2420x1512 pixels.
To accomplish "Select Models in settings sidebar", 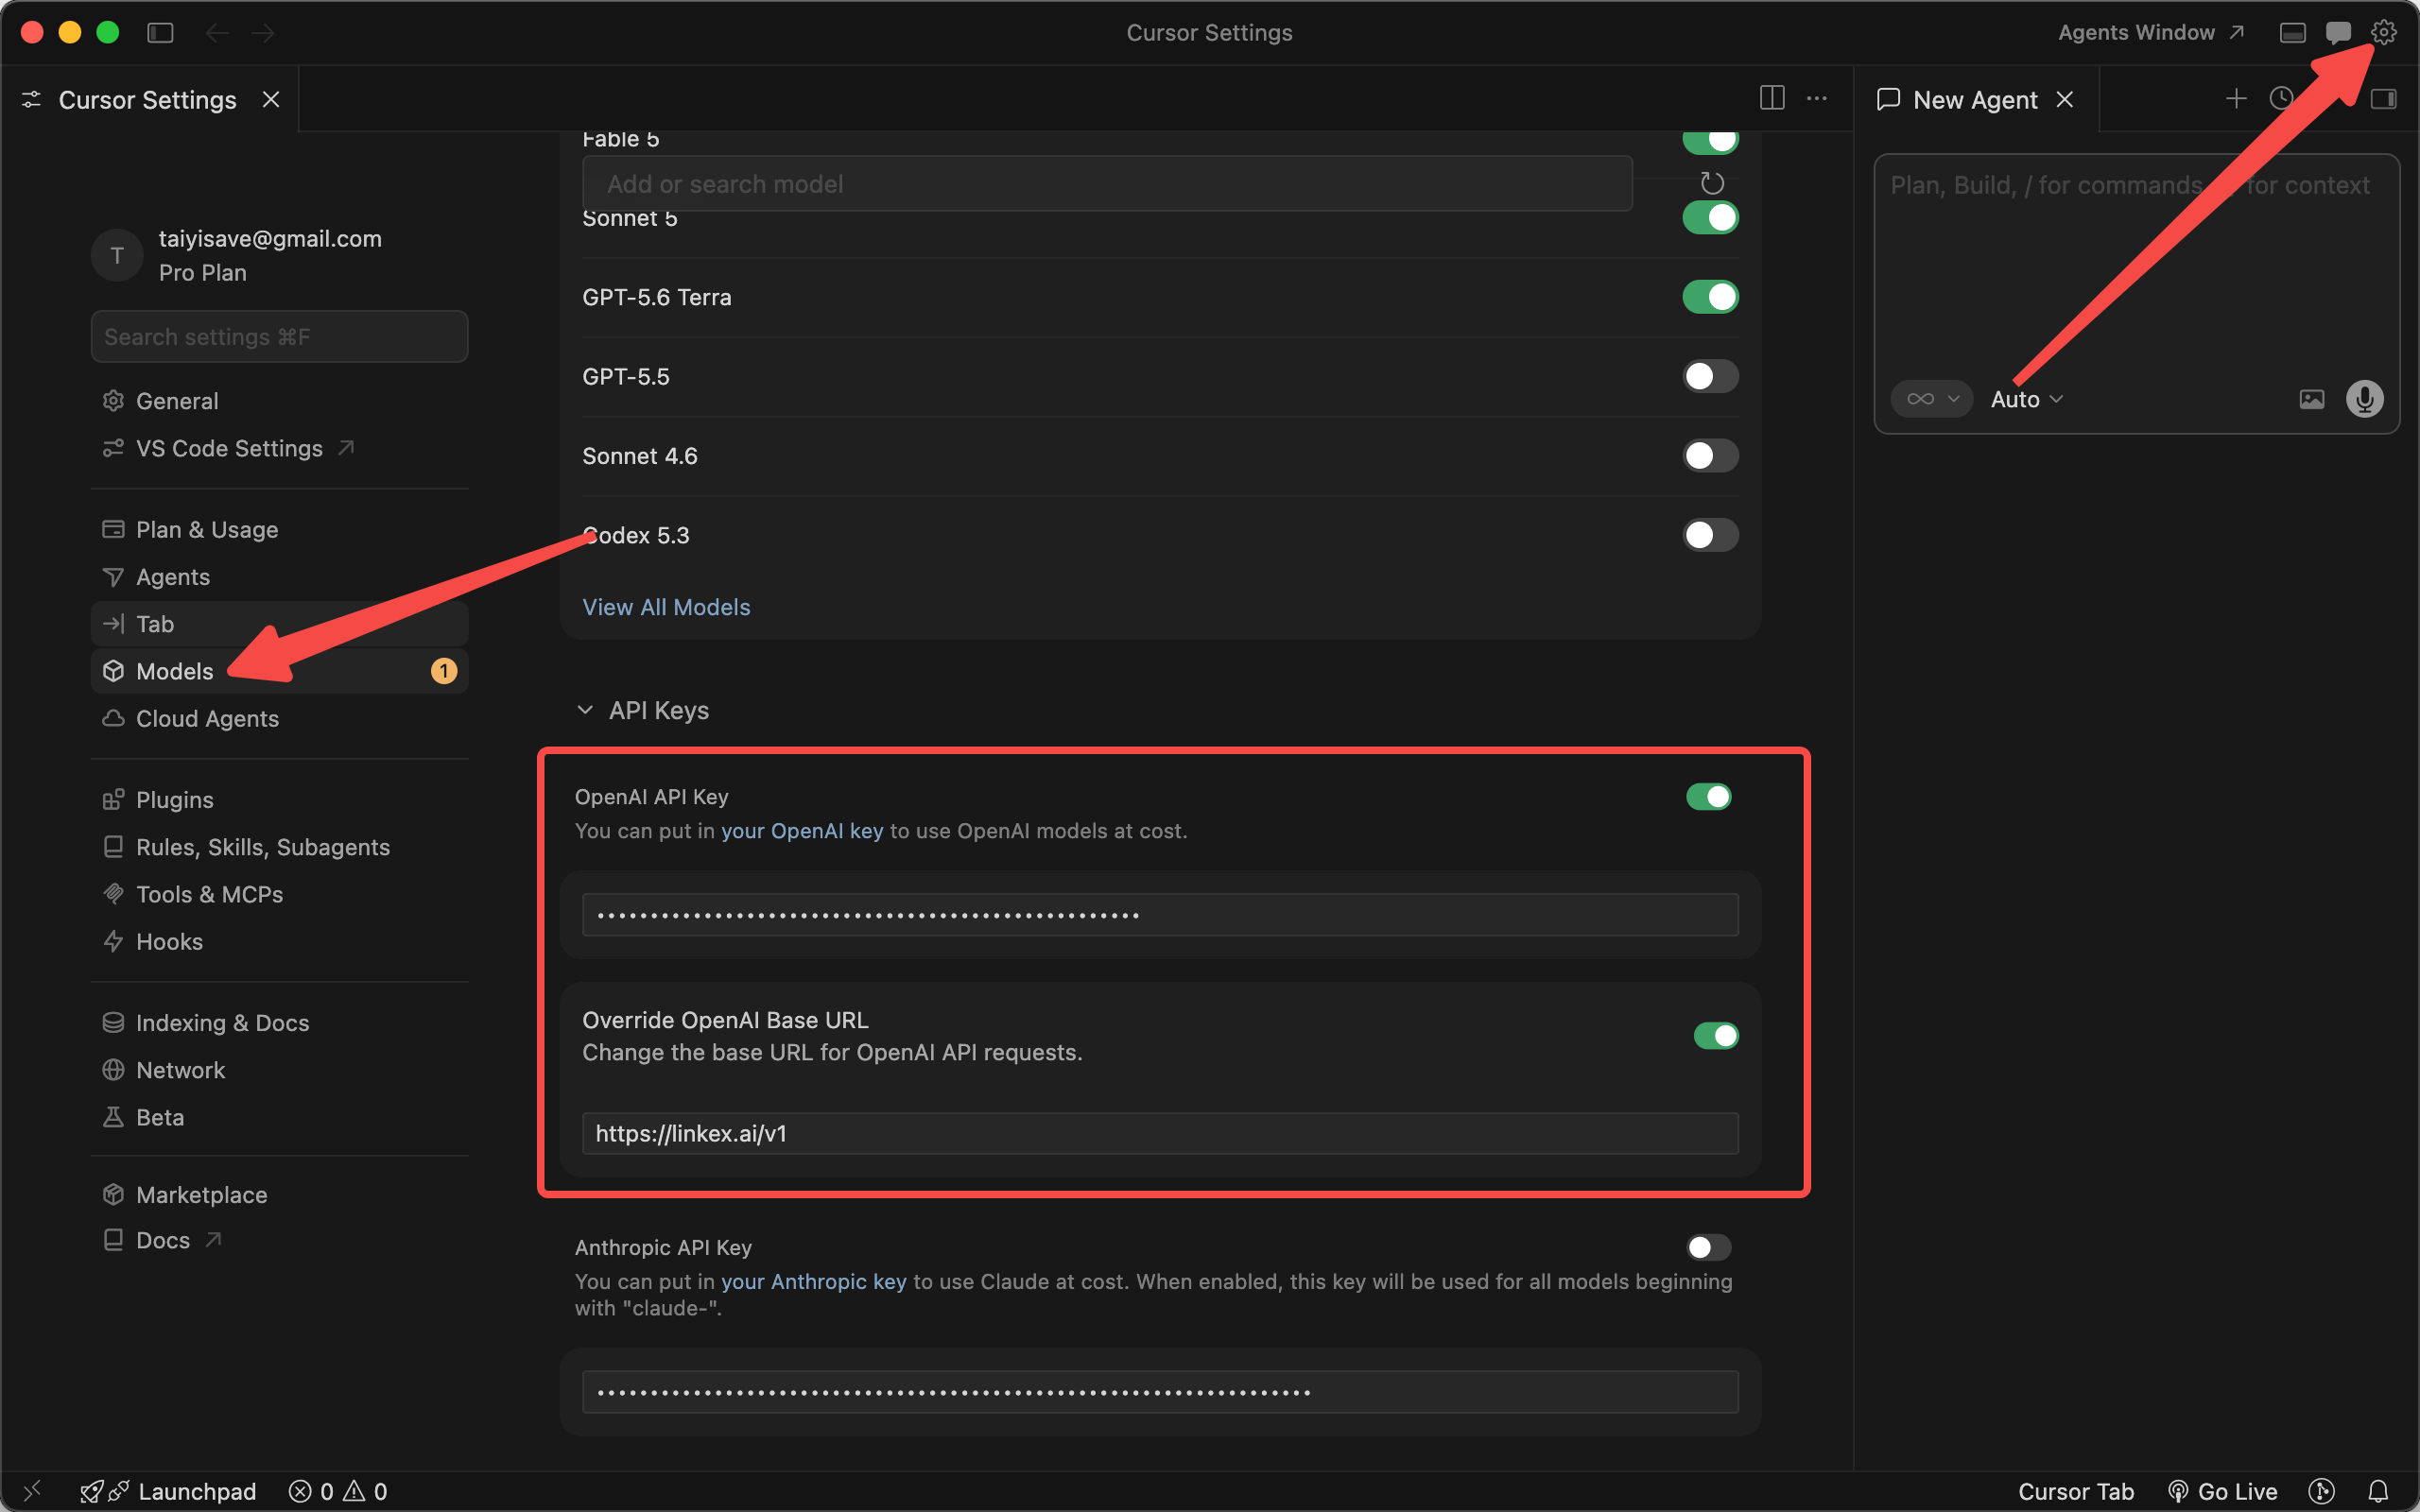I will click(x=279, y=671).
